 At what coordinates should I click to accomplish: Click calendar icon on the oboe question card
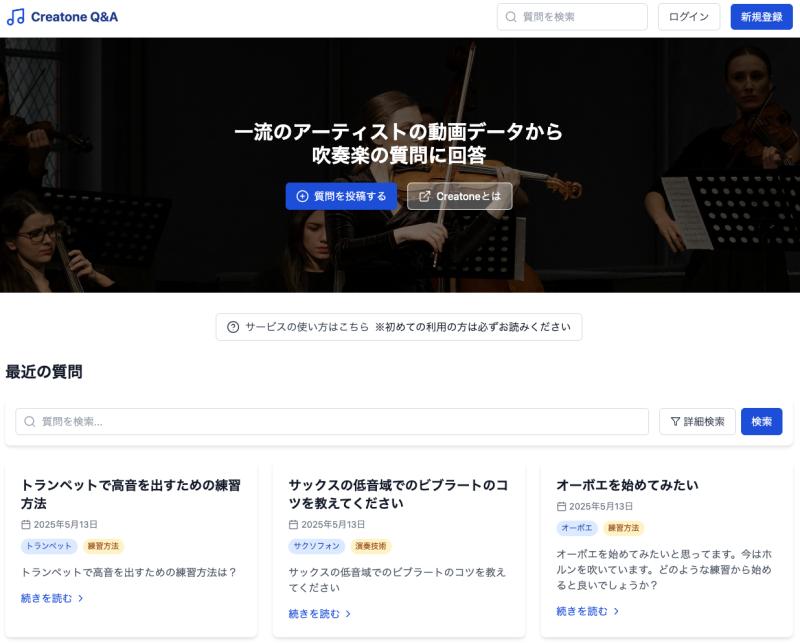[561, 506]
